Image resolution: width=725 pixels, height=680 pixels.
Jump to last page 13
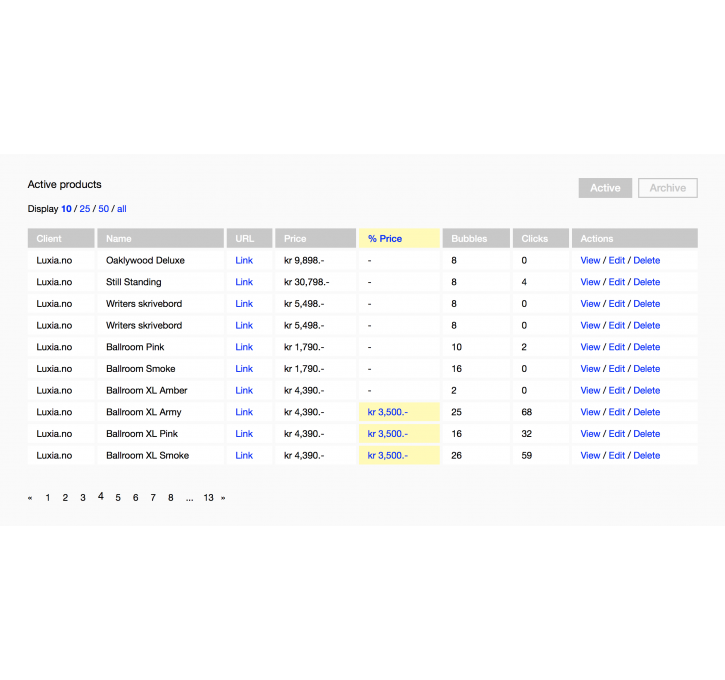tap(209, 497)
